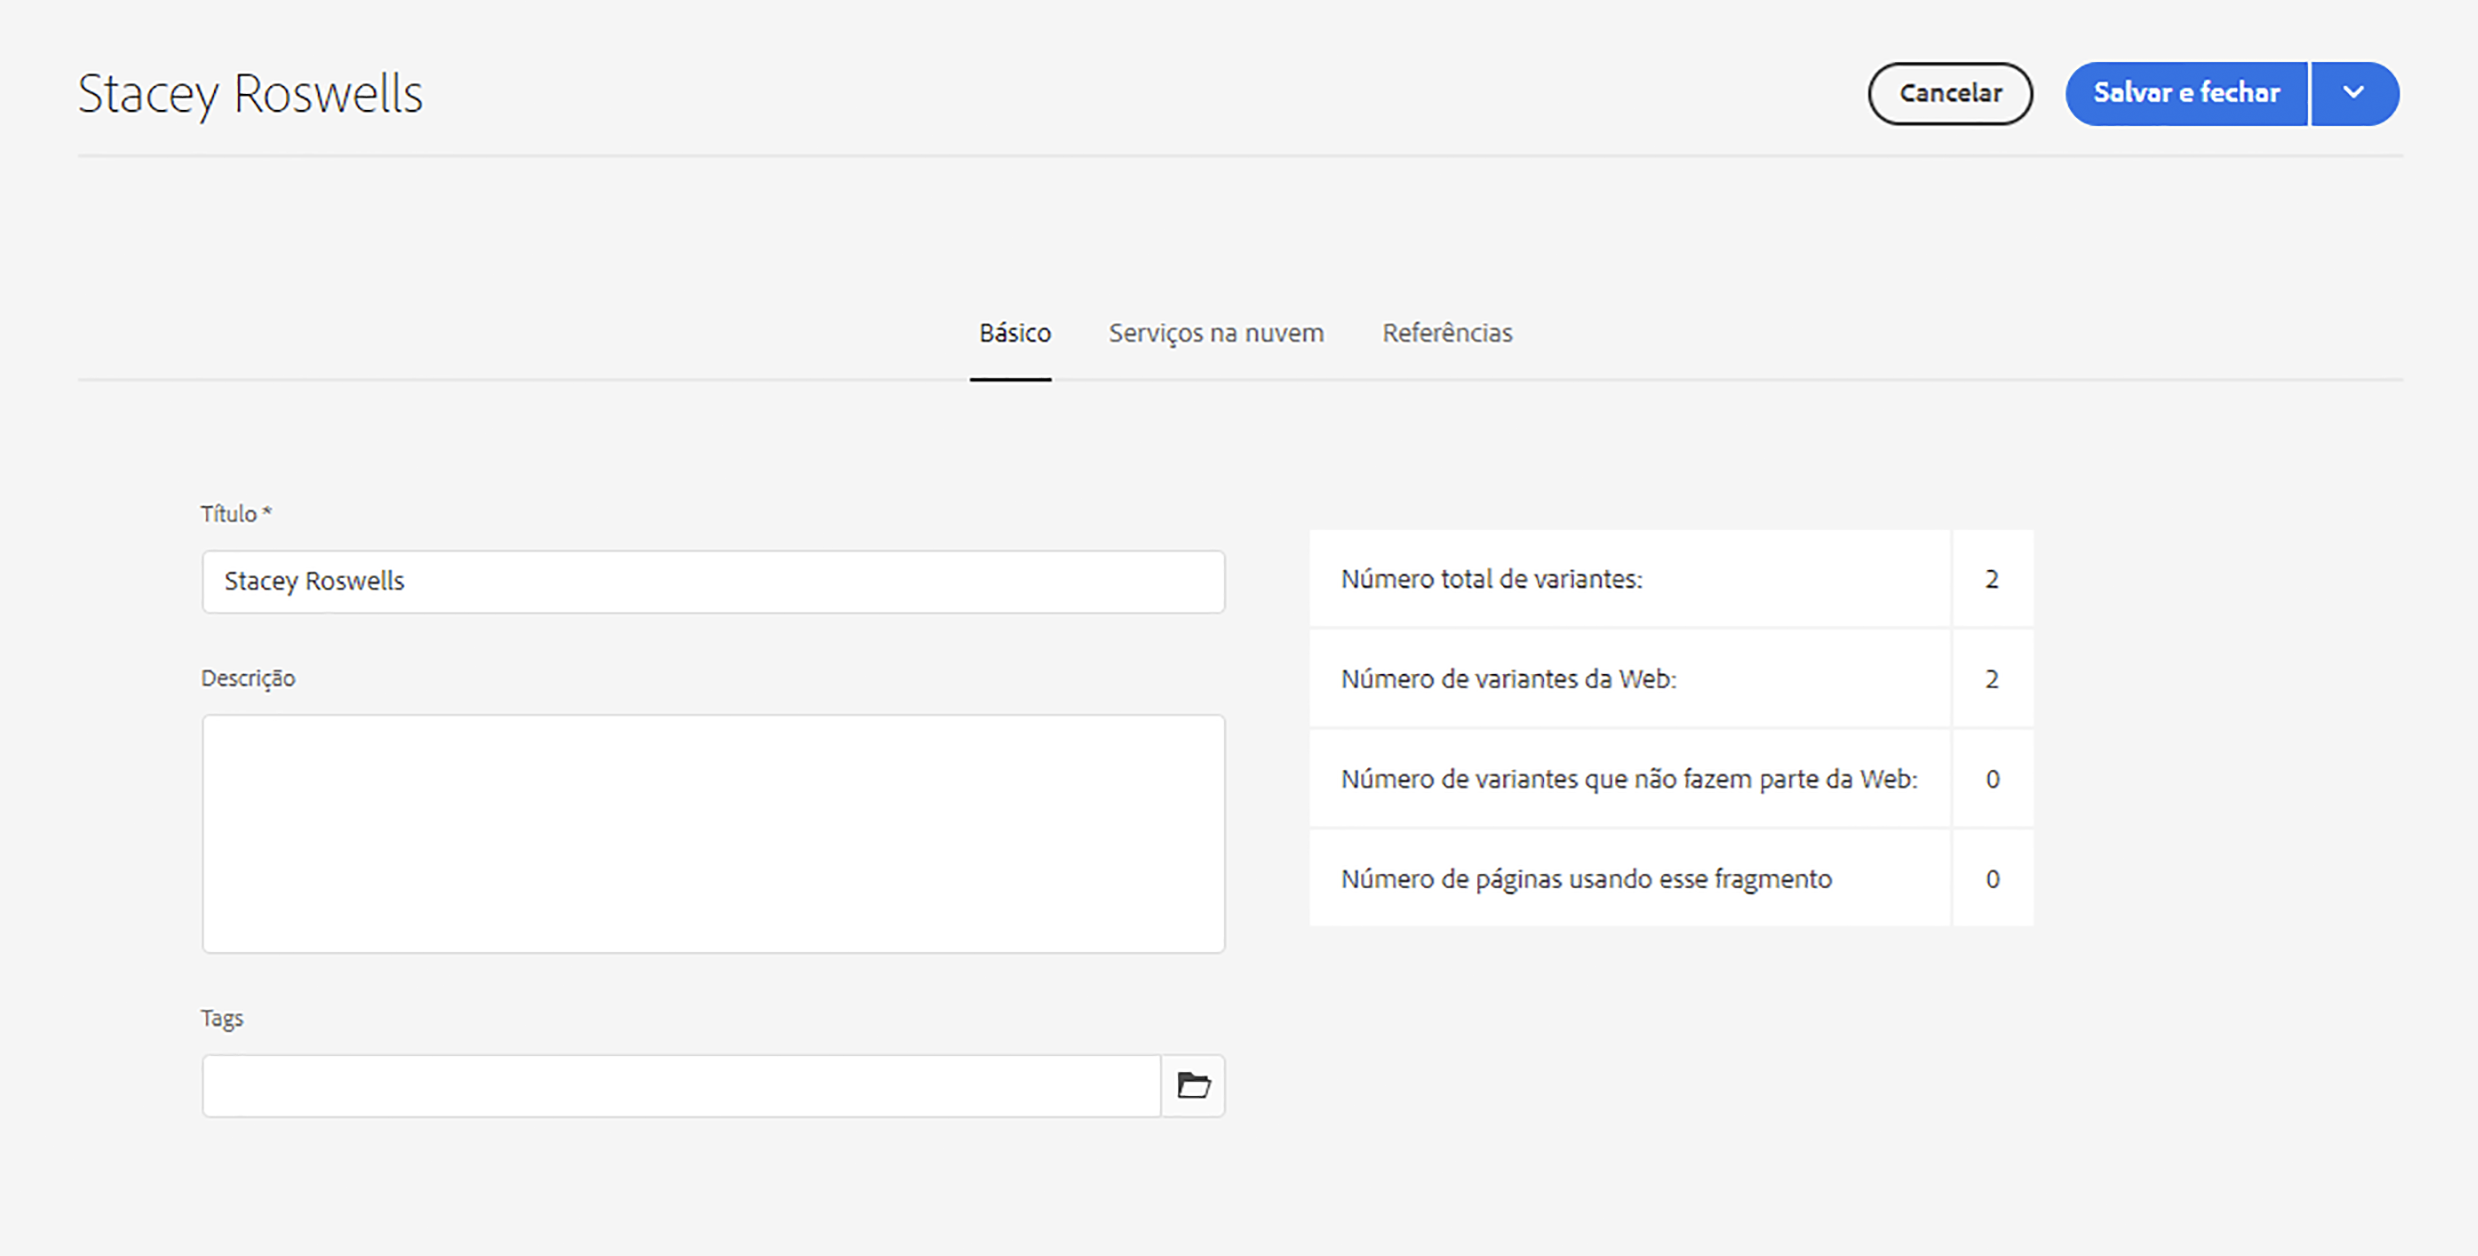This screenshot has width=2478, height=1256.
Task: Focus the Título input field
Action: [x=712, y=581]
